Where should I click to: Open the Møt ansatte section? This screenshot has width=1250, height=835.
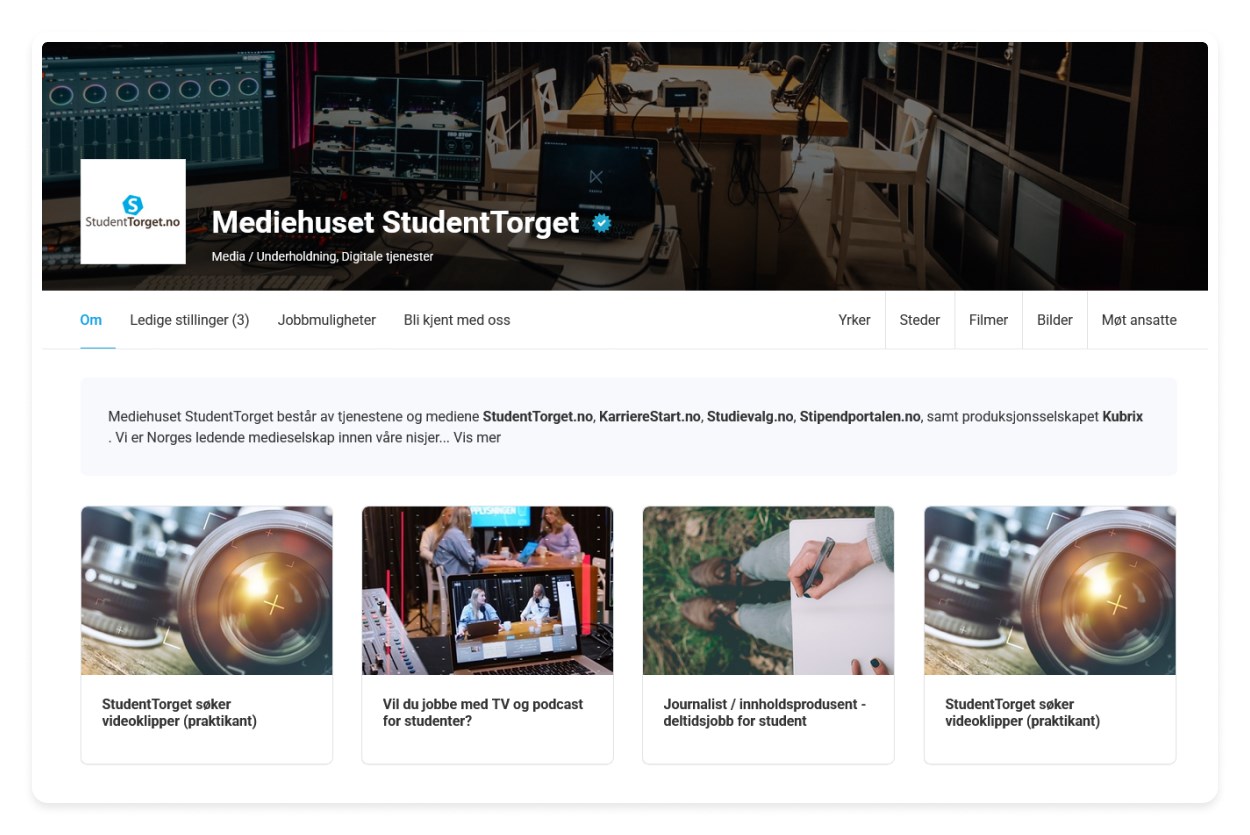[1139, 320]
